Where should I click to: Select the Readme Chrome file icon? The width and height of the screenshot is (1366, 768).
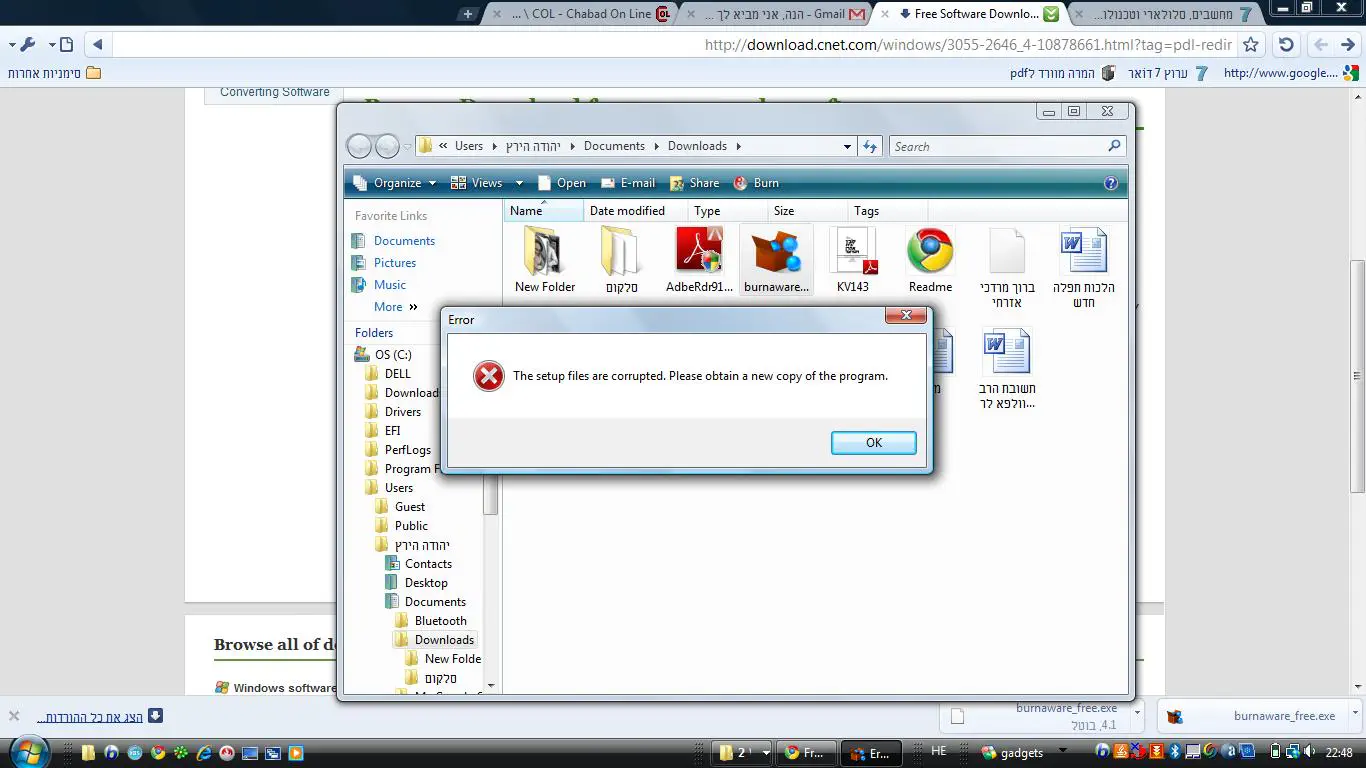tap(930, 254)
